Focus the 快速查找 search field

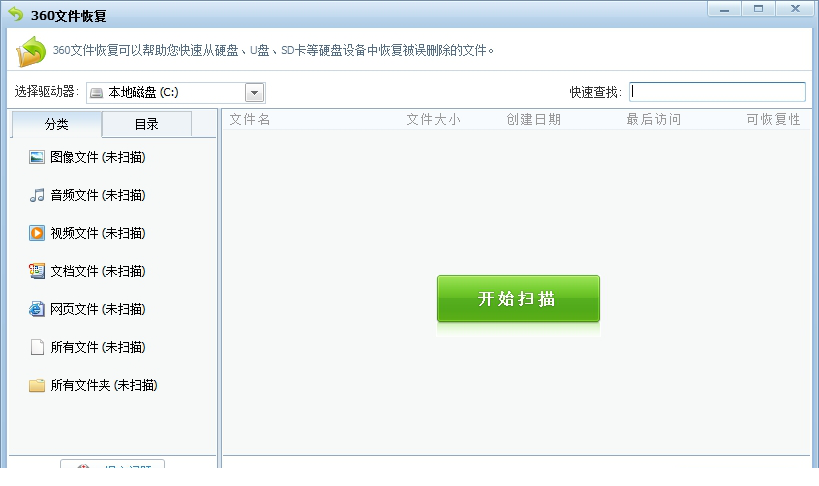point(717,92)
